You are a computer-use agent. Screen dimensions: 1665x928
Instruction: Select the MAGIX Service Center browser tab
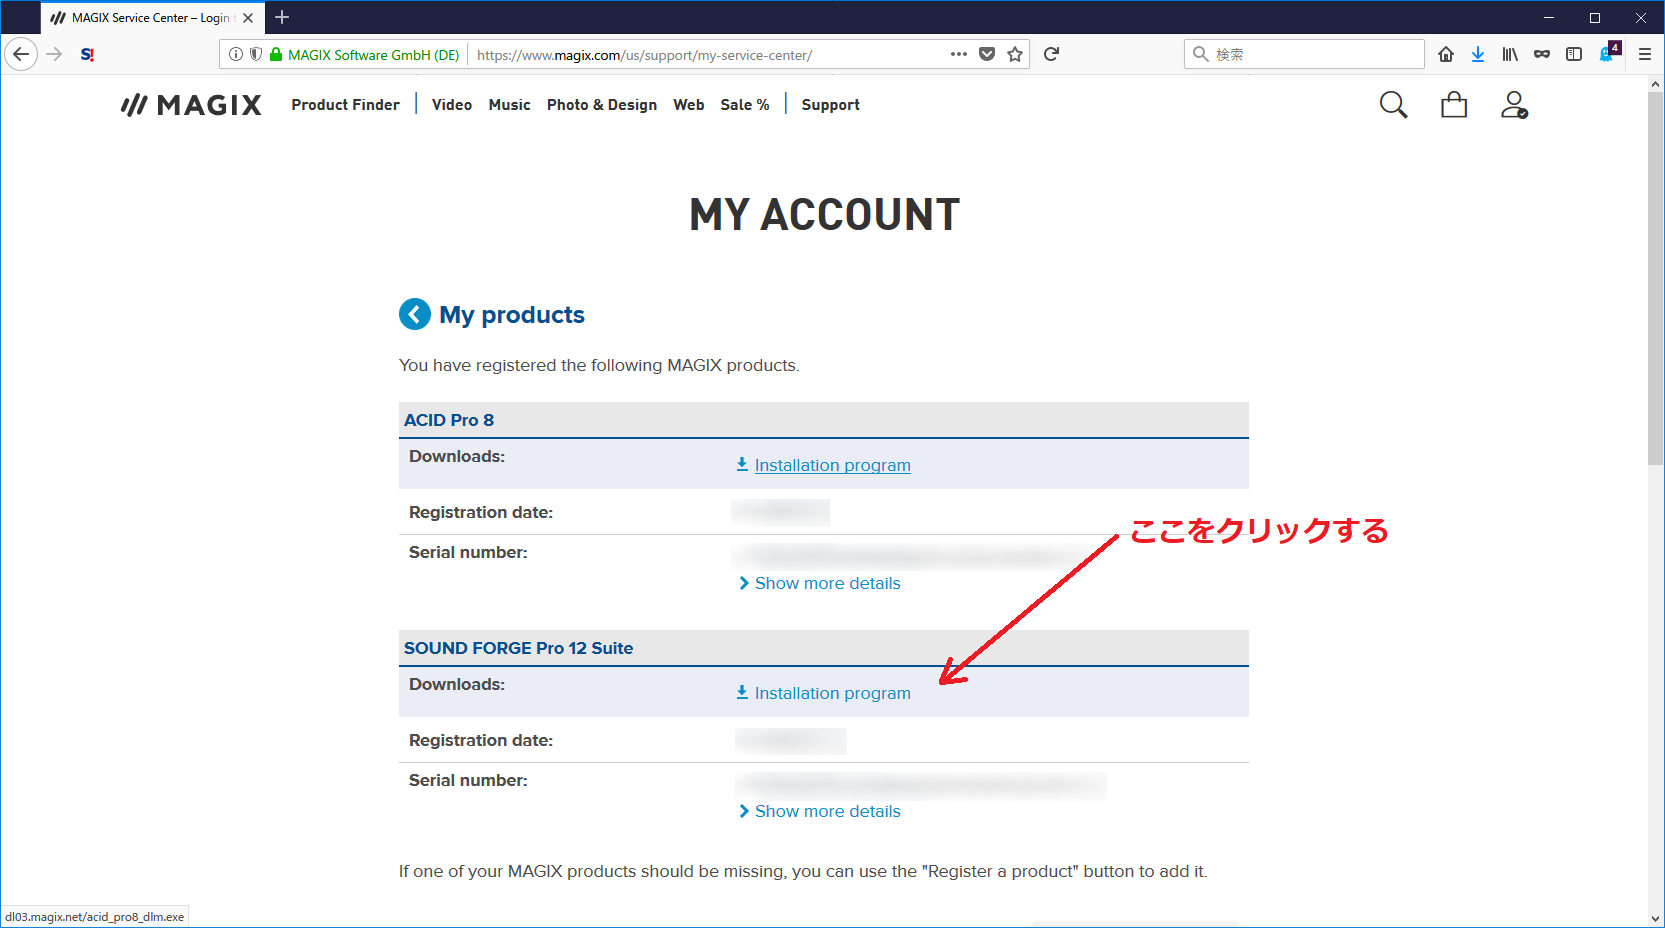point(152,18)
